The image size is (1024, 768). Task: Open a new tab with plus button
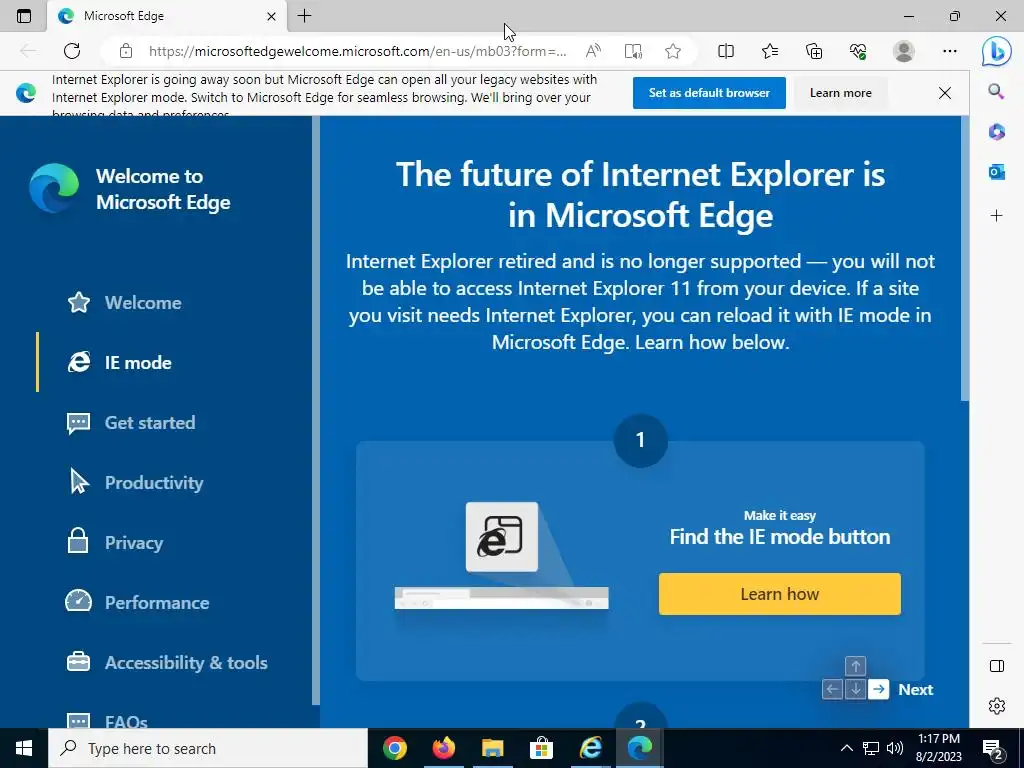click(304, 16)
